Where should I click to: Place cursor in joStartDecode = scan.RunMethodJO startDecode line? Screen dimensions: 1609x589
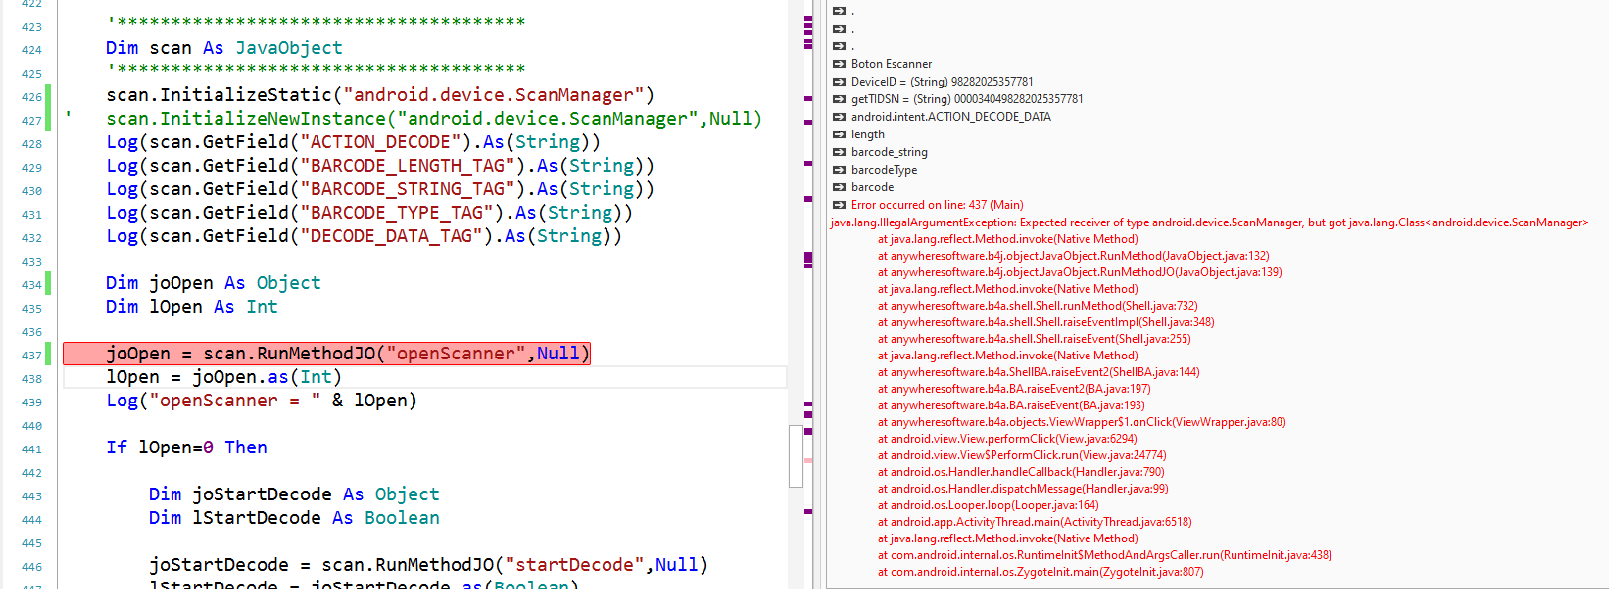pos(428,565)
